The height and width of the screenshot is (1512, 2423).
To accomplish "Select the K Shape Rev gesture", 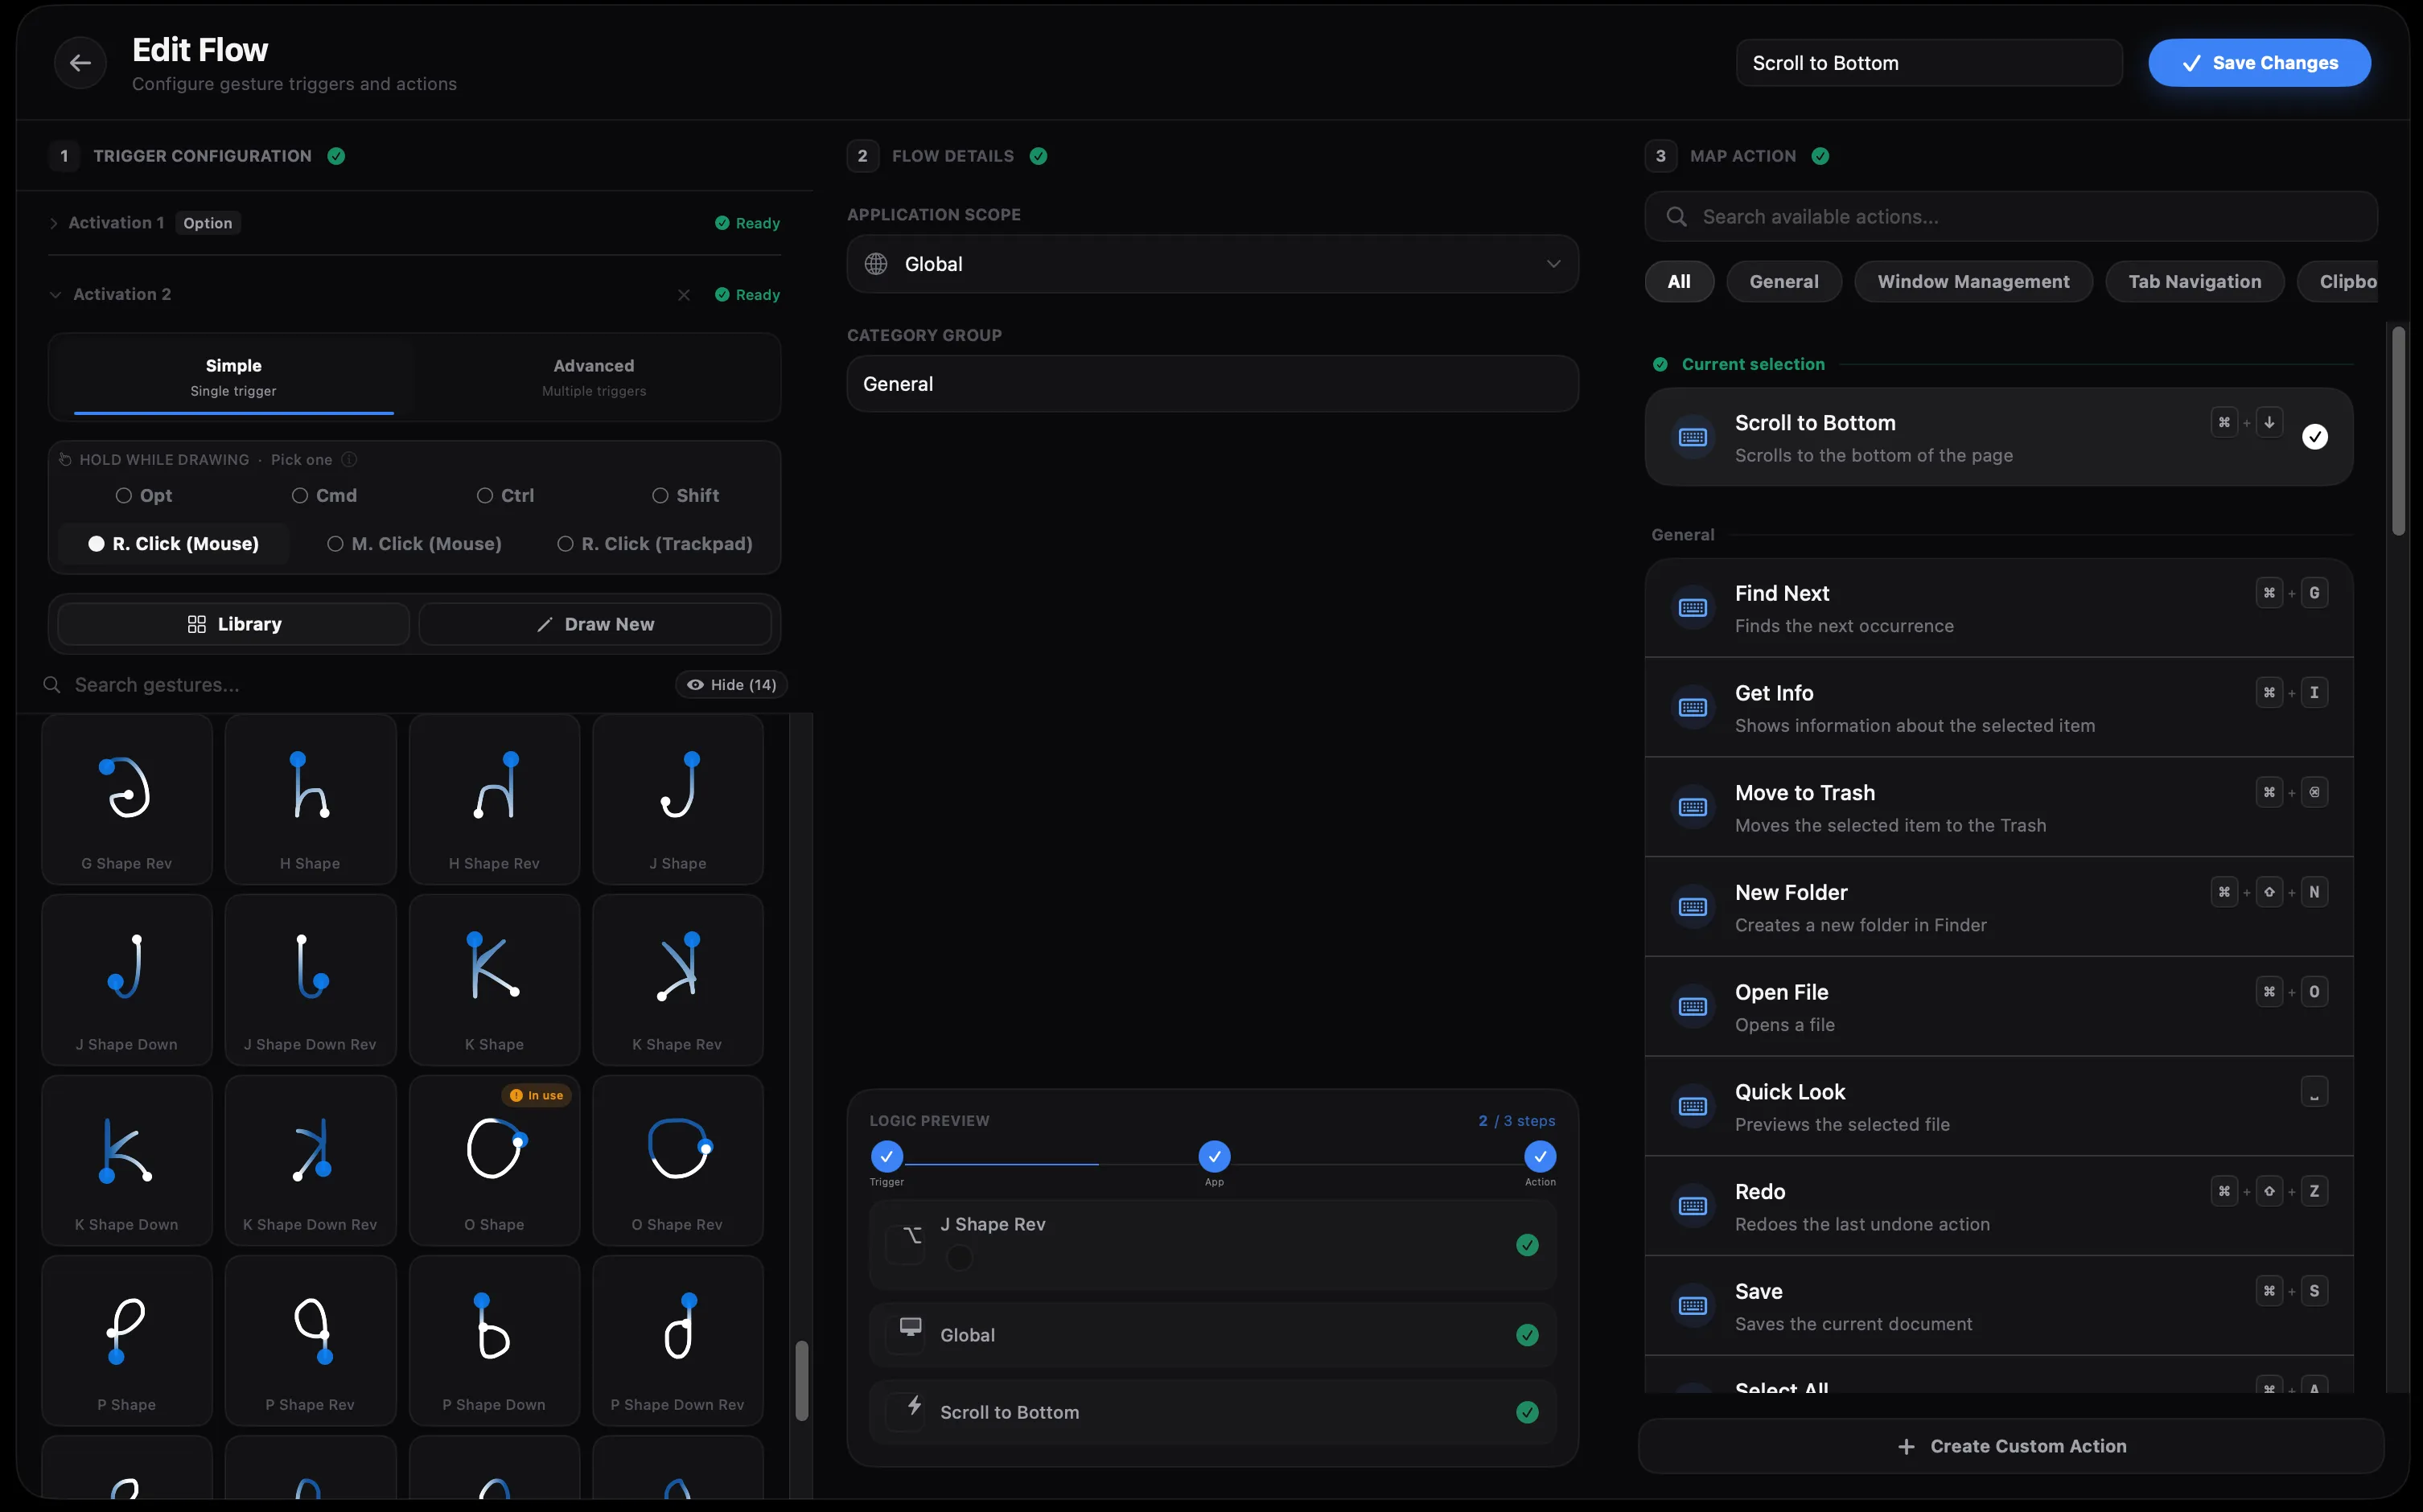I will pyautogui.click(x=678, y=980).
